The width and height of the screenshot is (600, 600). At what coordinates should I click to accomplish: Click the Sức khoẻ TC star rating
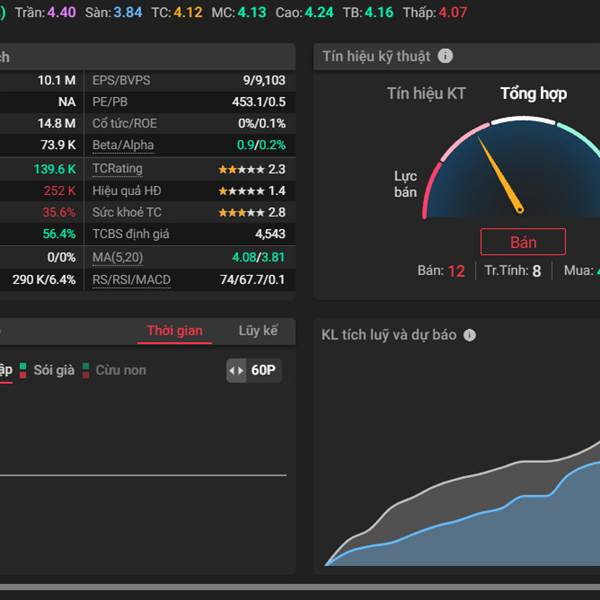pyautogui.click(x=240, y=212)
